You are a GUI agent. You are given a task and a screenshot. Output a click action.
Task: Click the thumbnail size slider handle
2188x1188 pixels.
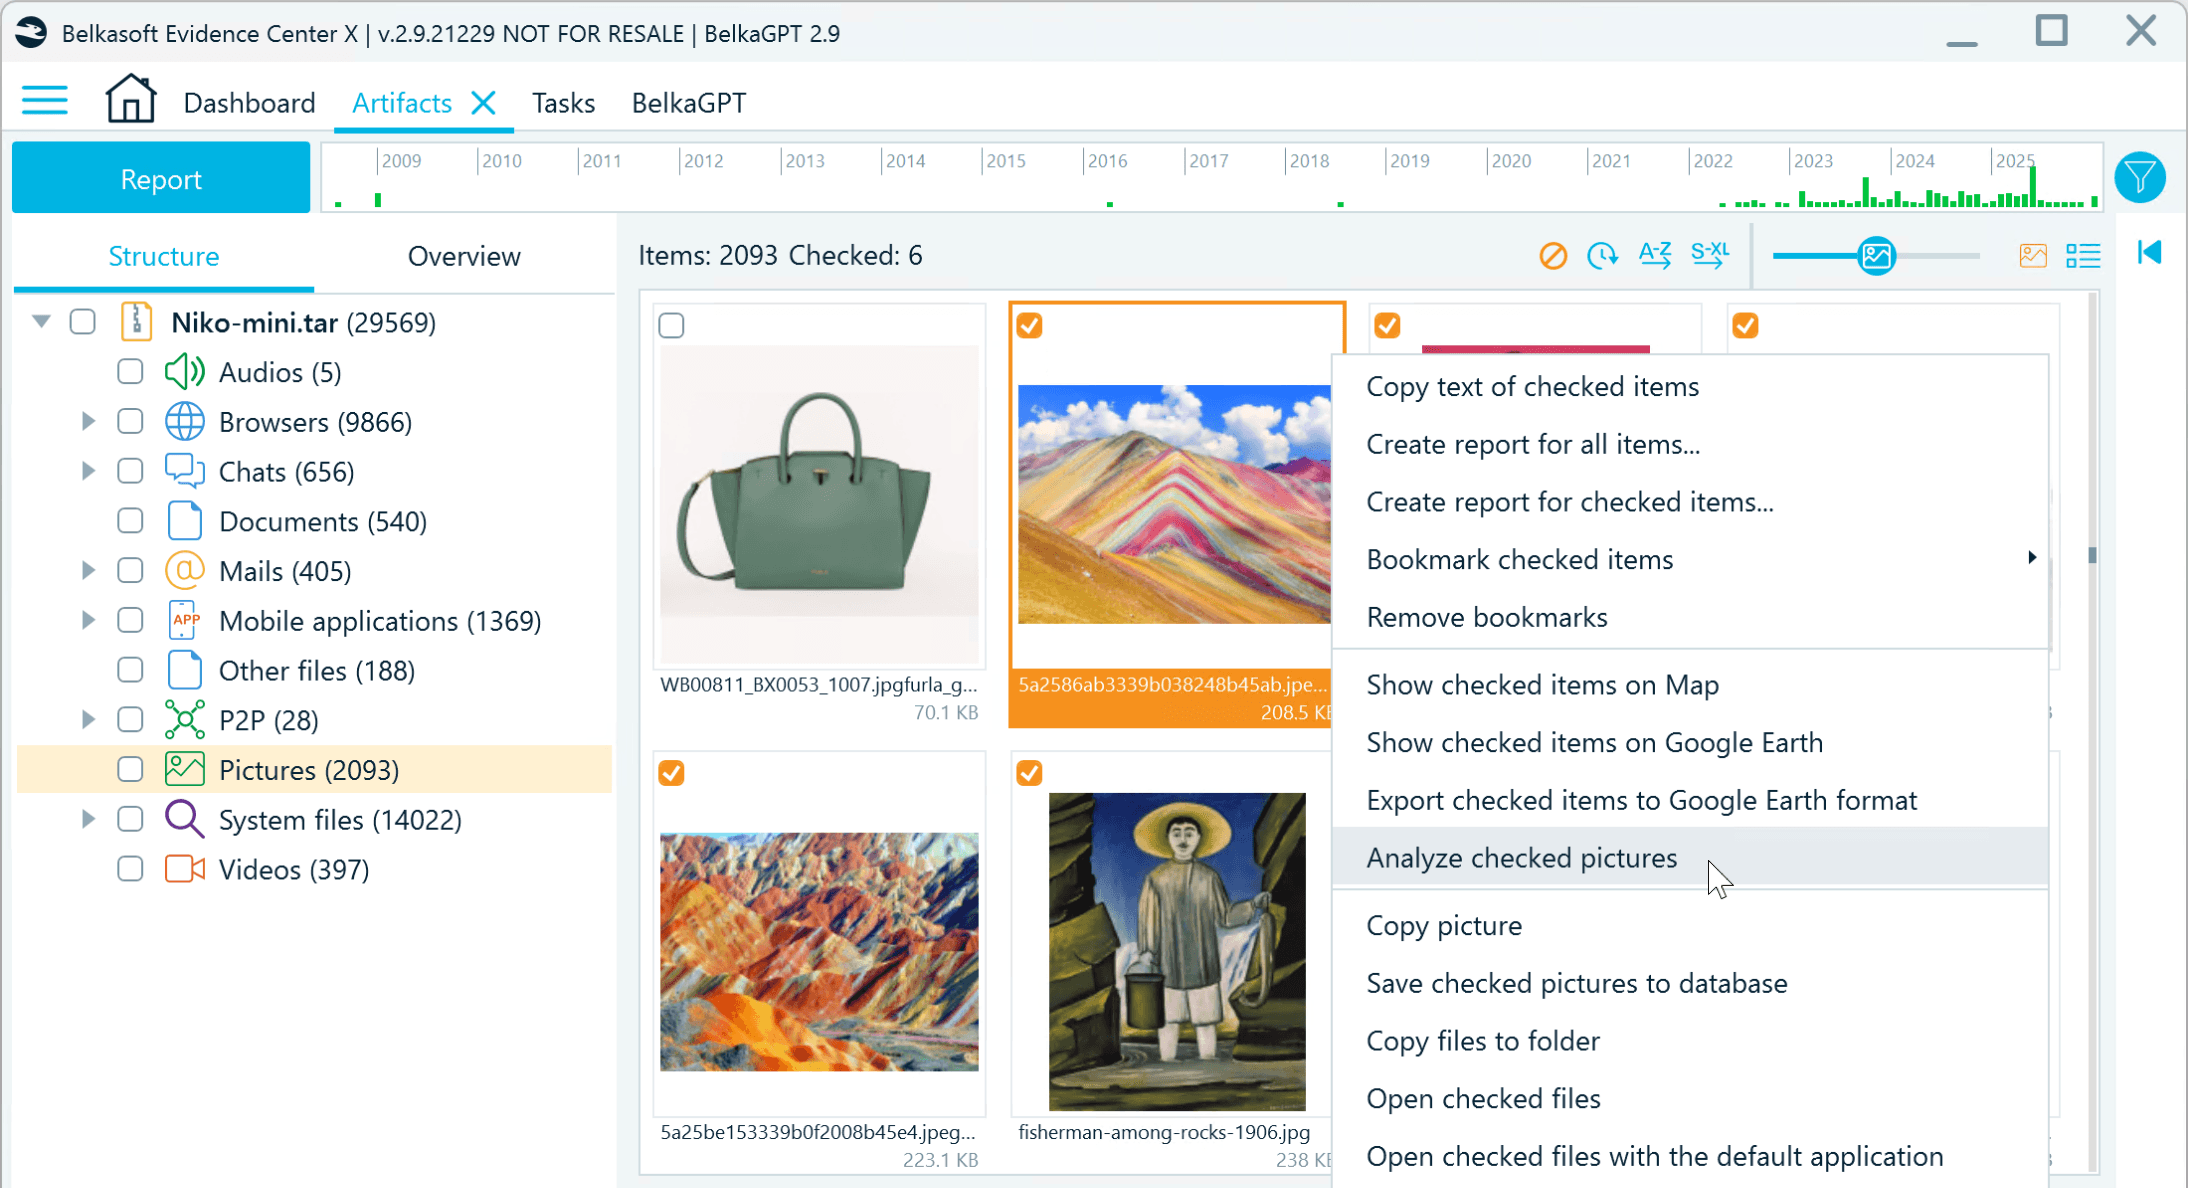(1876, 256)
